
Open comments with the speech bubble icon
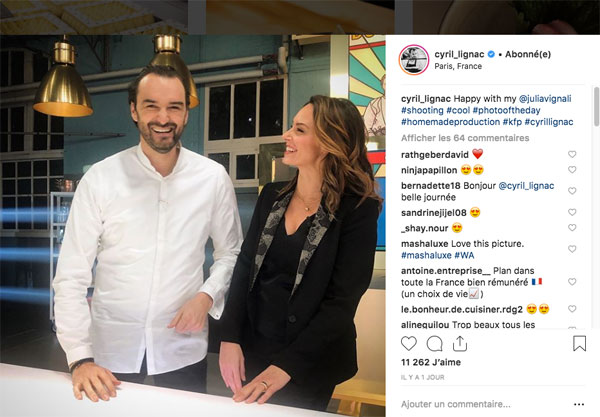click(x=434, y=344)
